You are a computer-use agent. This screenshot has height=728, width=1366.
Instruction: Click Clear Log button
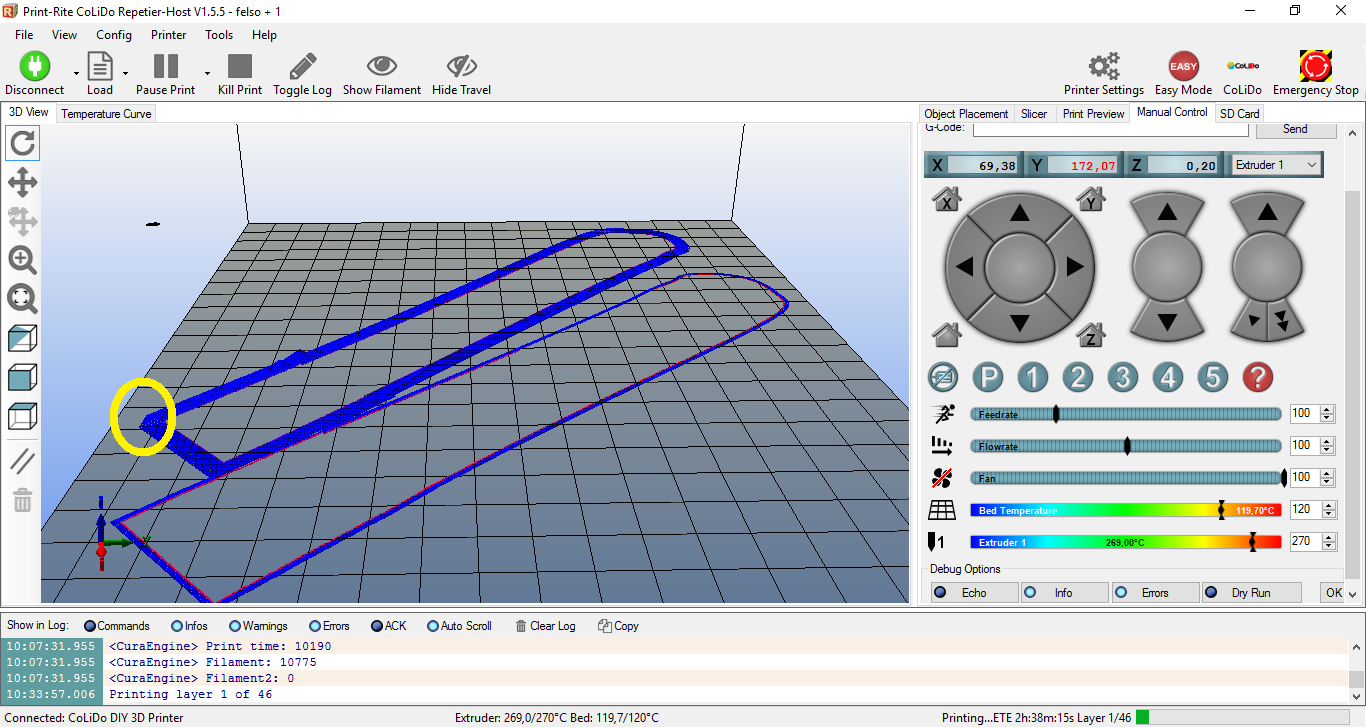(545, 626)
